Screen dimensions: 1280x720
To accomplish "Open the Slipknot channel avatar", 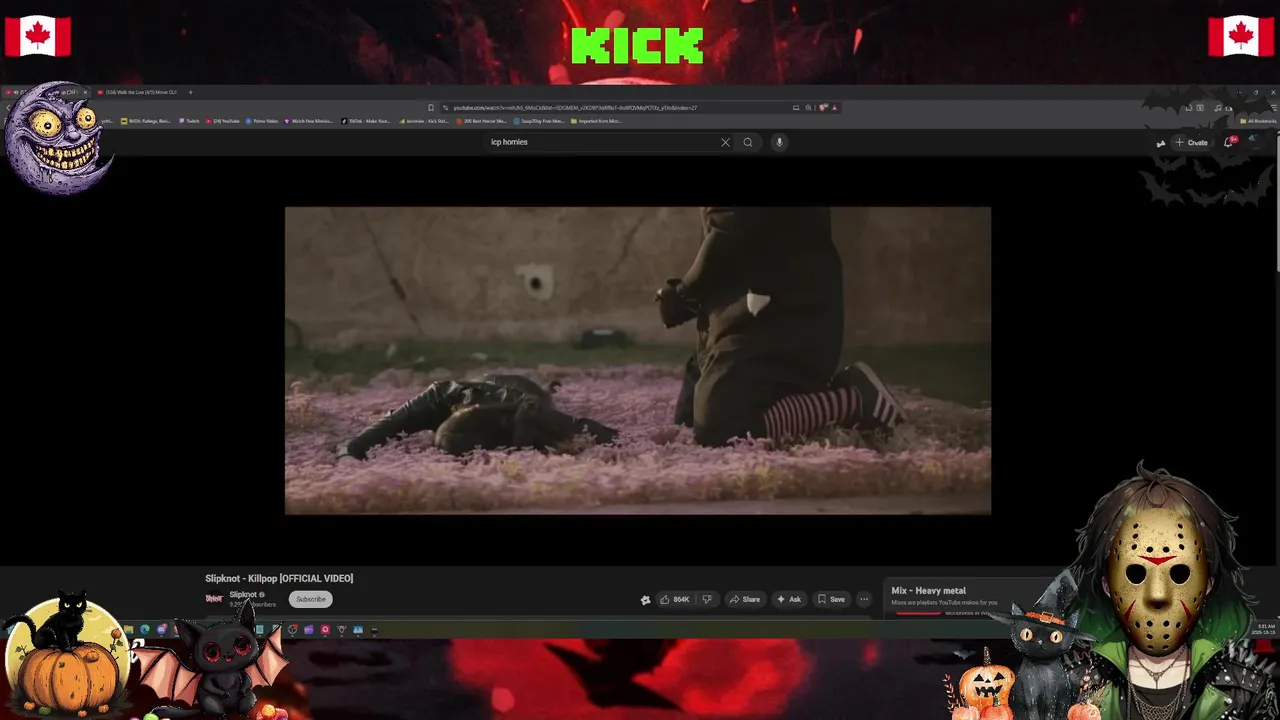I will click(x=214, y=598).
